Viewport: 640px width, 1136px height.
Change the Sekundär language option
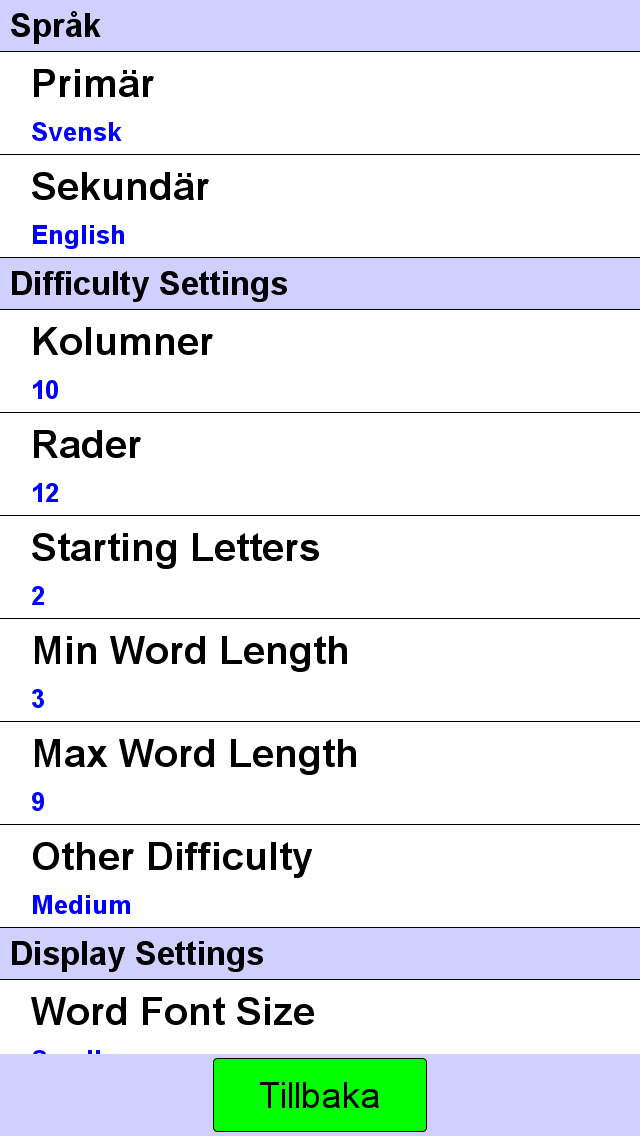tap(320, 206)
